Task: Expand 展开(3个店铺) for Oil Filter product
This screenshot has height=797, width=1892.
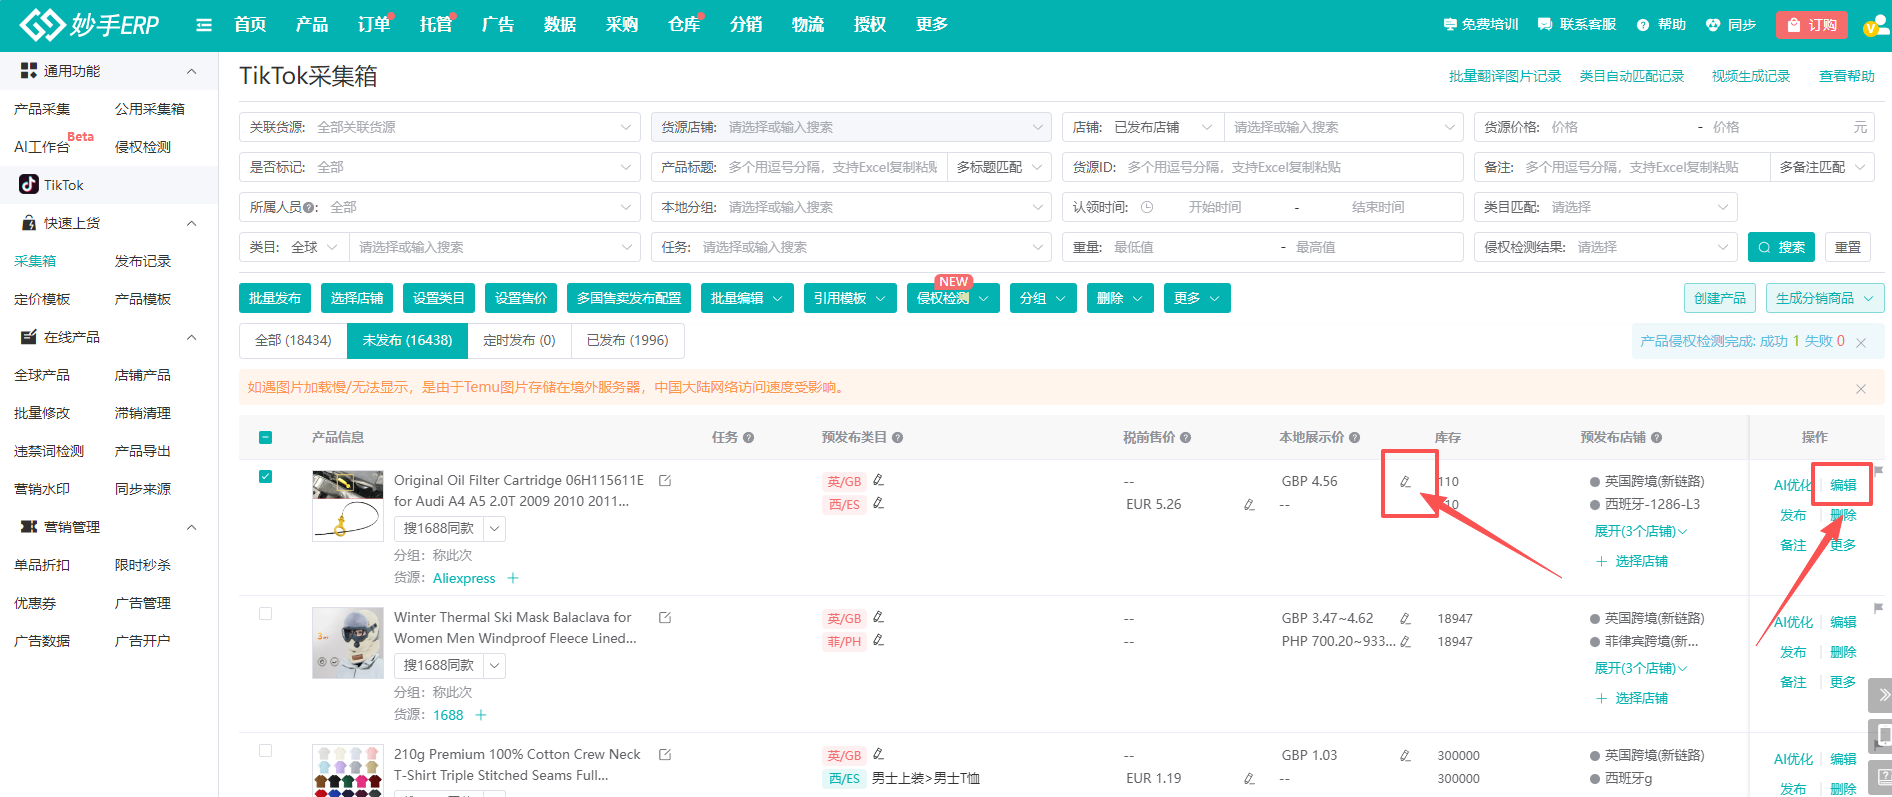Action: pos(1640,531)
